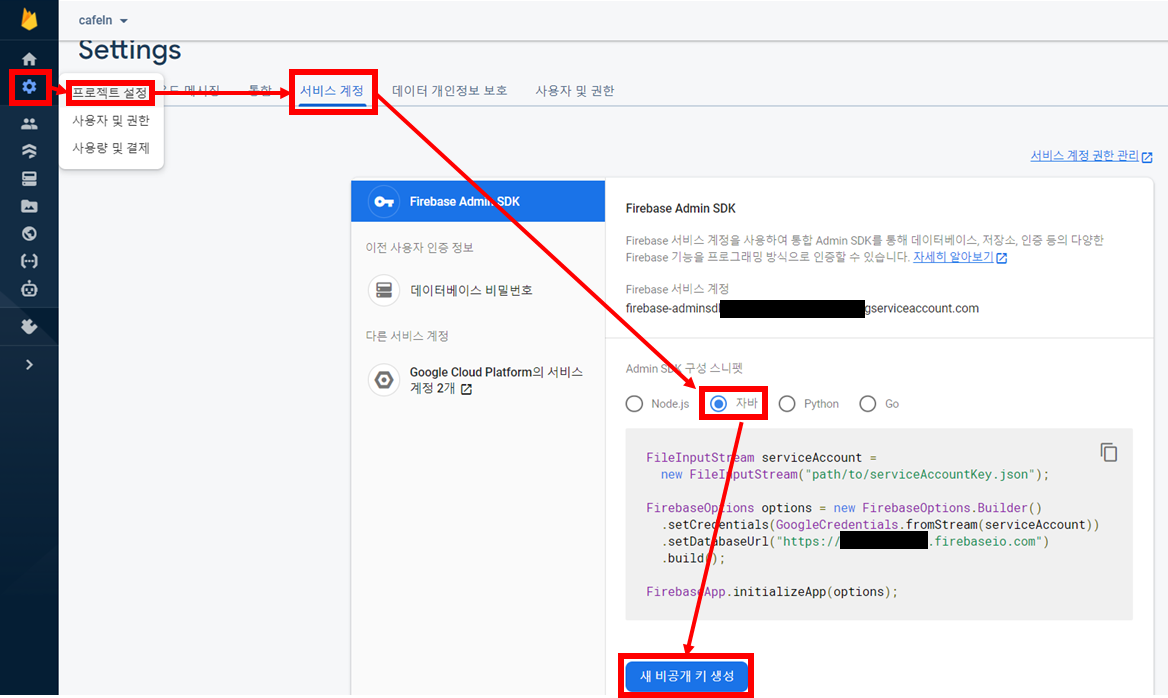The image size is (1168, 698).
Task: Open the Storage image icon in sidebar
Action: pyautogui.click(x=29, y=206)
